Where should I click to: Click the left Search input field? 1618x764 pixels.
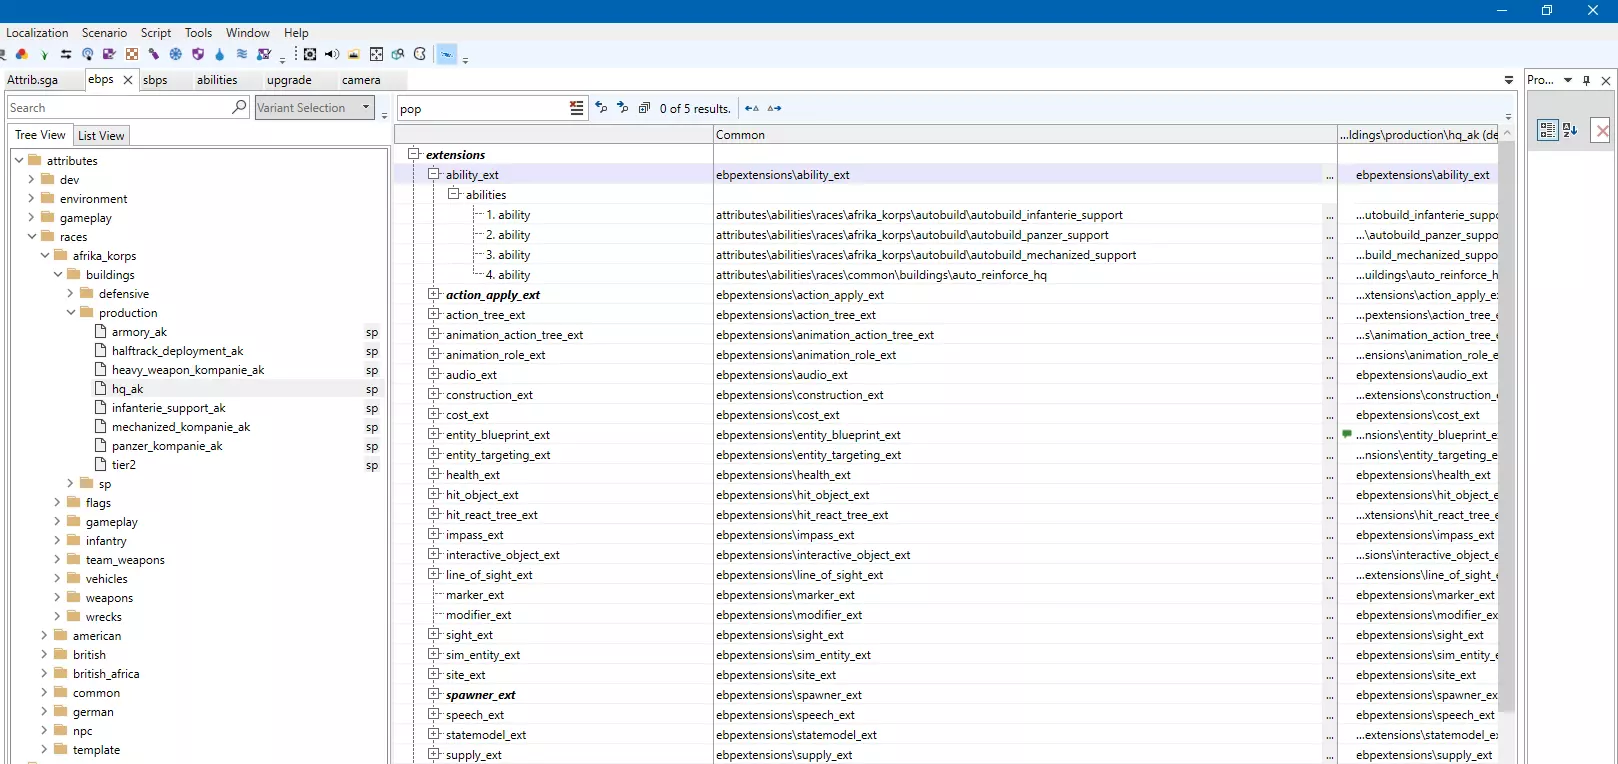[x=118, y=108]
